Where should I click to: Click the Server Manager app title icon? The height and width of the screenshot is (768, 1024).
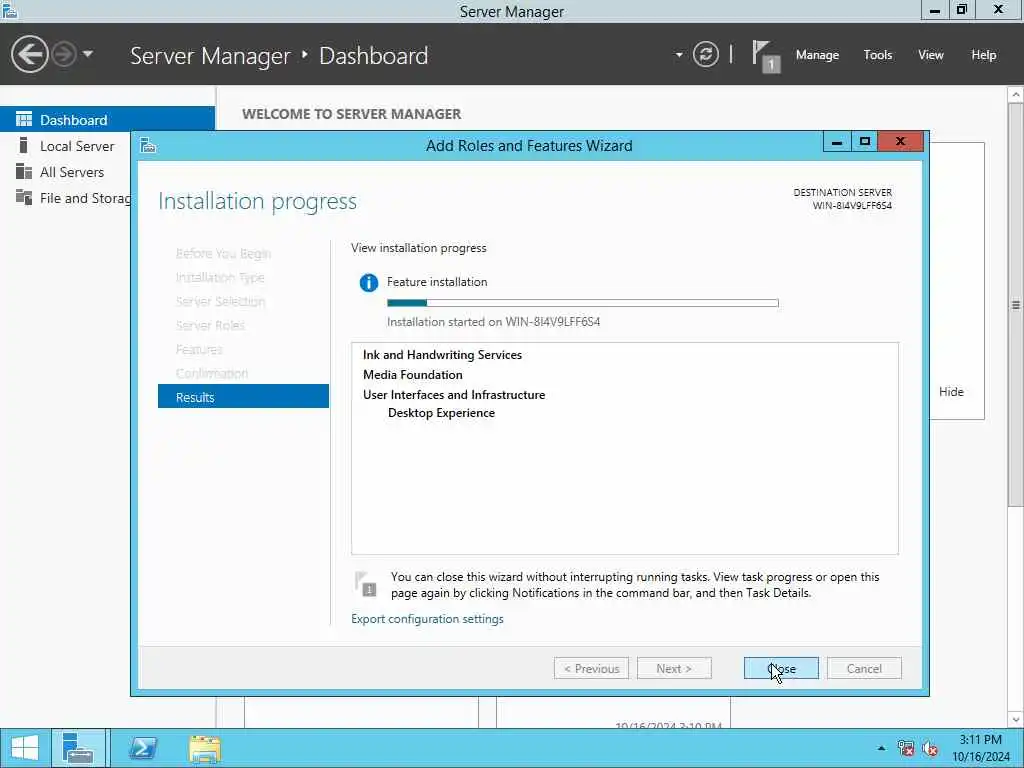(10, 10)
